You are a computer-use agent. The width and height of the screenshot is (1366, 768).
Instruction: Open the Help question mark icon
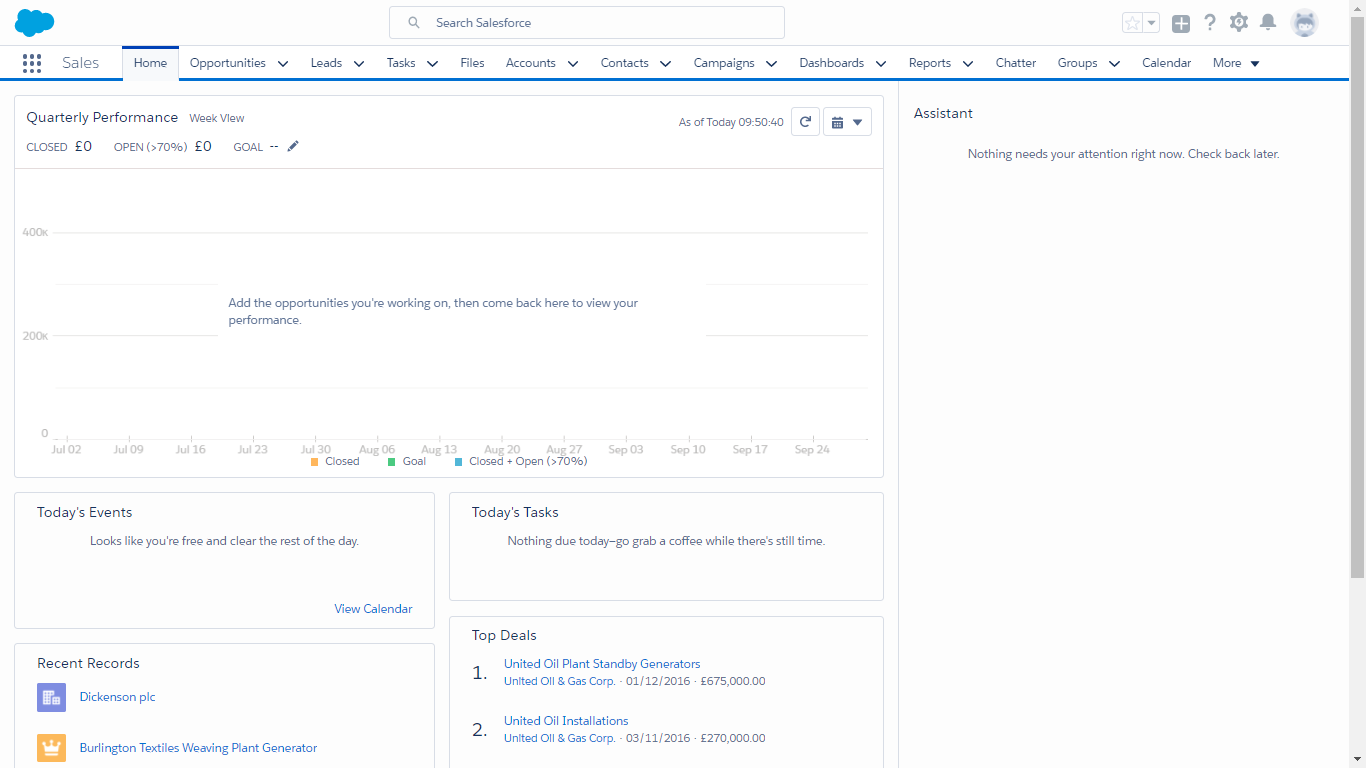pyautogui.click(x=1210, y=22)
